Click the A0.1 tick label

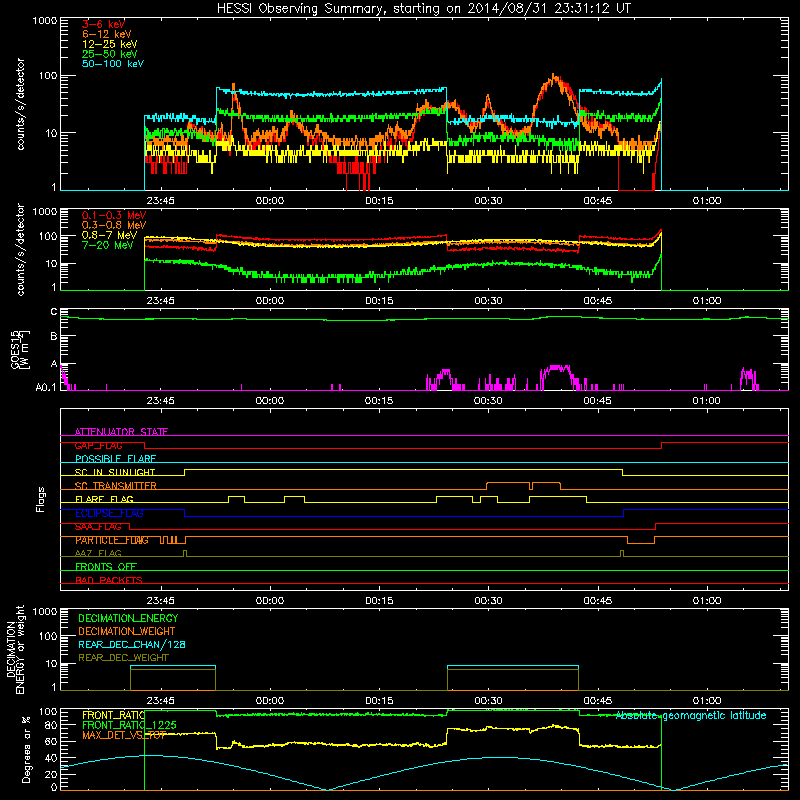46,388
